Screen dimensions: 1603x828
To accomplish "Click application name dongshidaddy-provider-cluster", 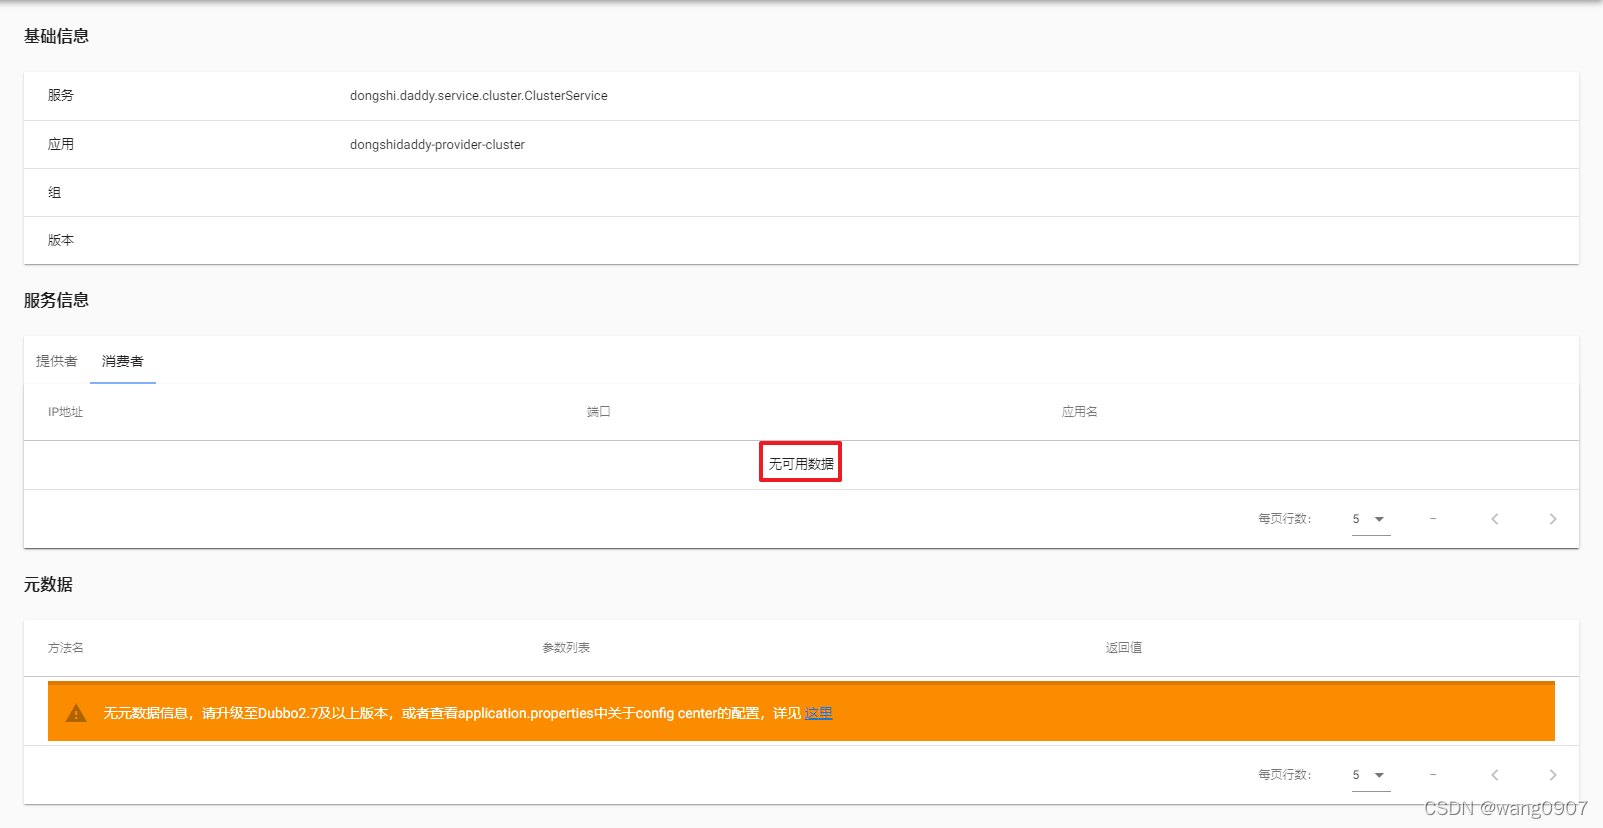I will coord(437,145).
